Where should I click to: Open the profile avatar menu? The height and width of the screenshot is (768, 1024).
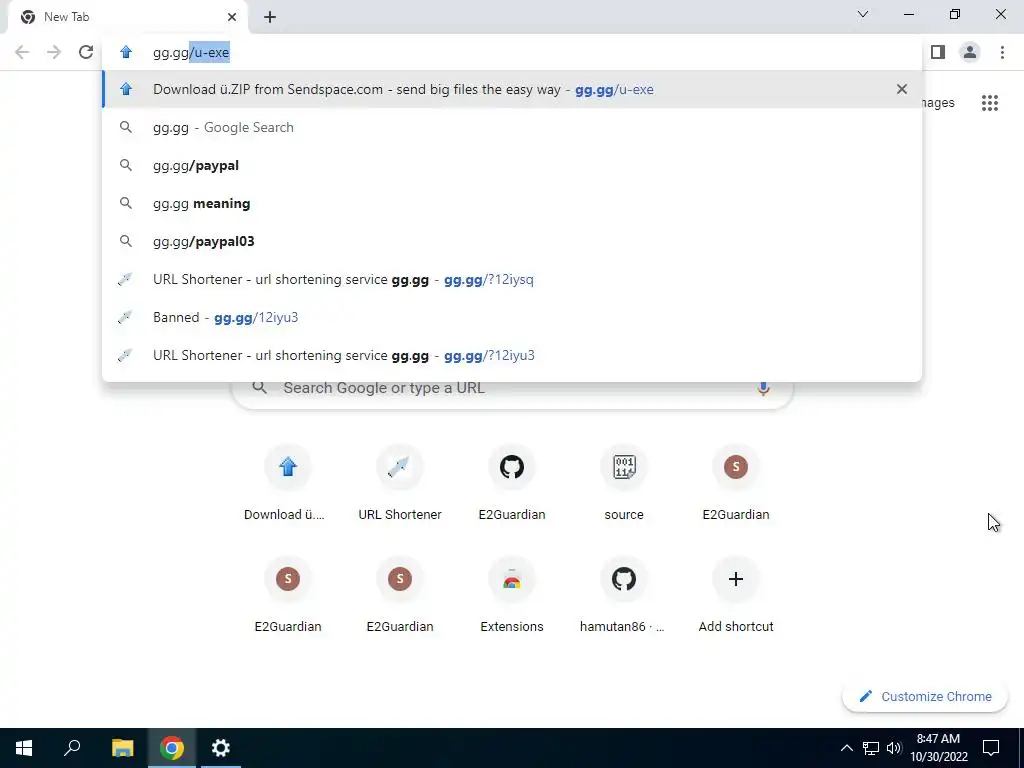(x=970, y=52)
